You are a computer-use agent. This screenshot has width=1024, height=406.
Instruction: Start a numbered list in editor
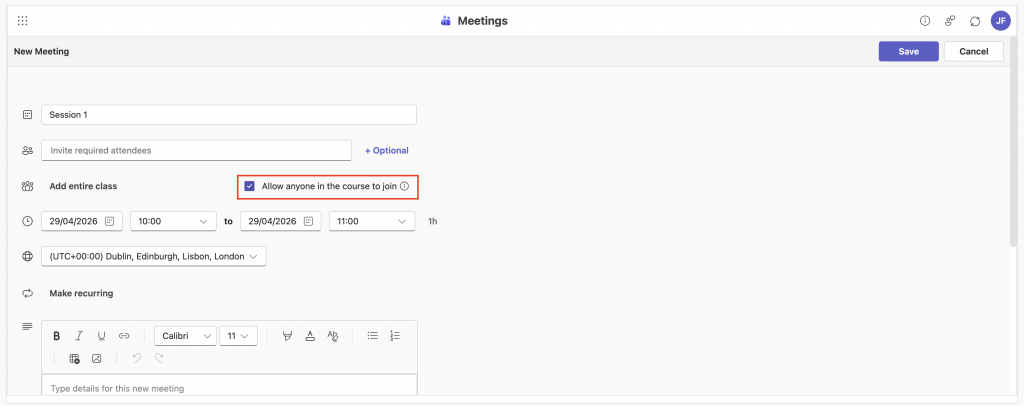tap(395, 336)
